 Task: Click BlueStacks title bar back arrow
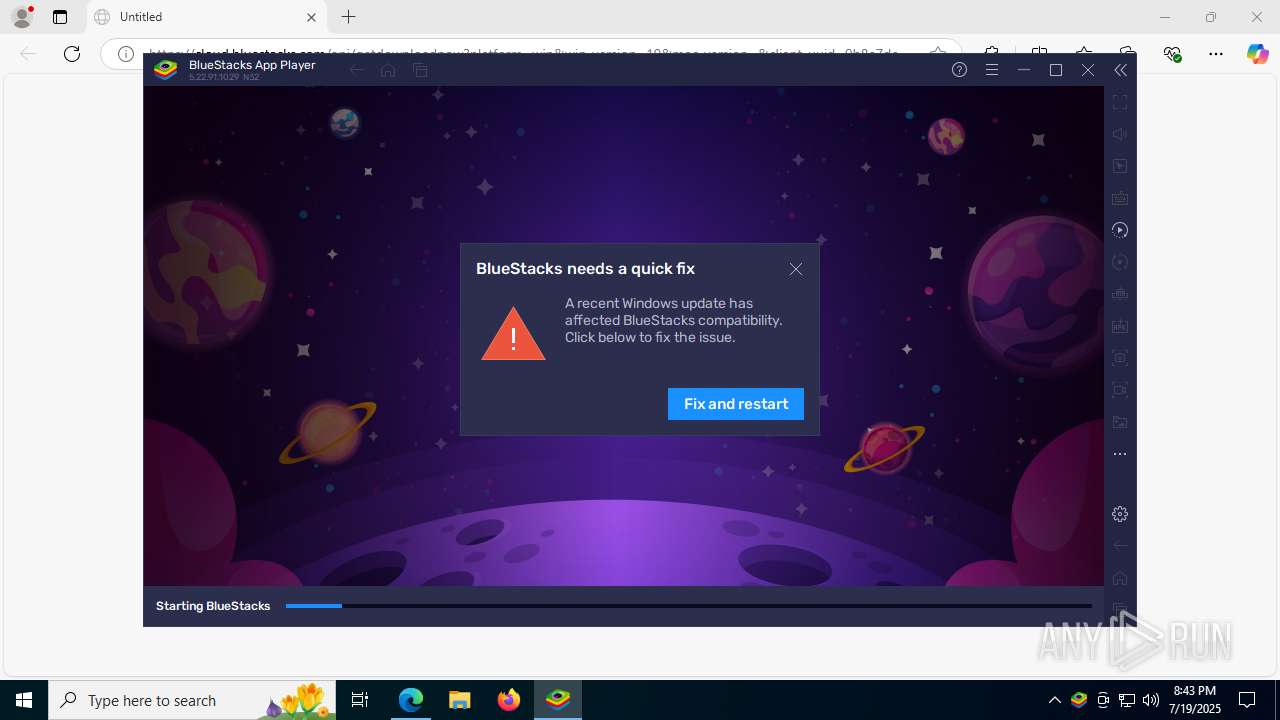(x=357, y=70)
